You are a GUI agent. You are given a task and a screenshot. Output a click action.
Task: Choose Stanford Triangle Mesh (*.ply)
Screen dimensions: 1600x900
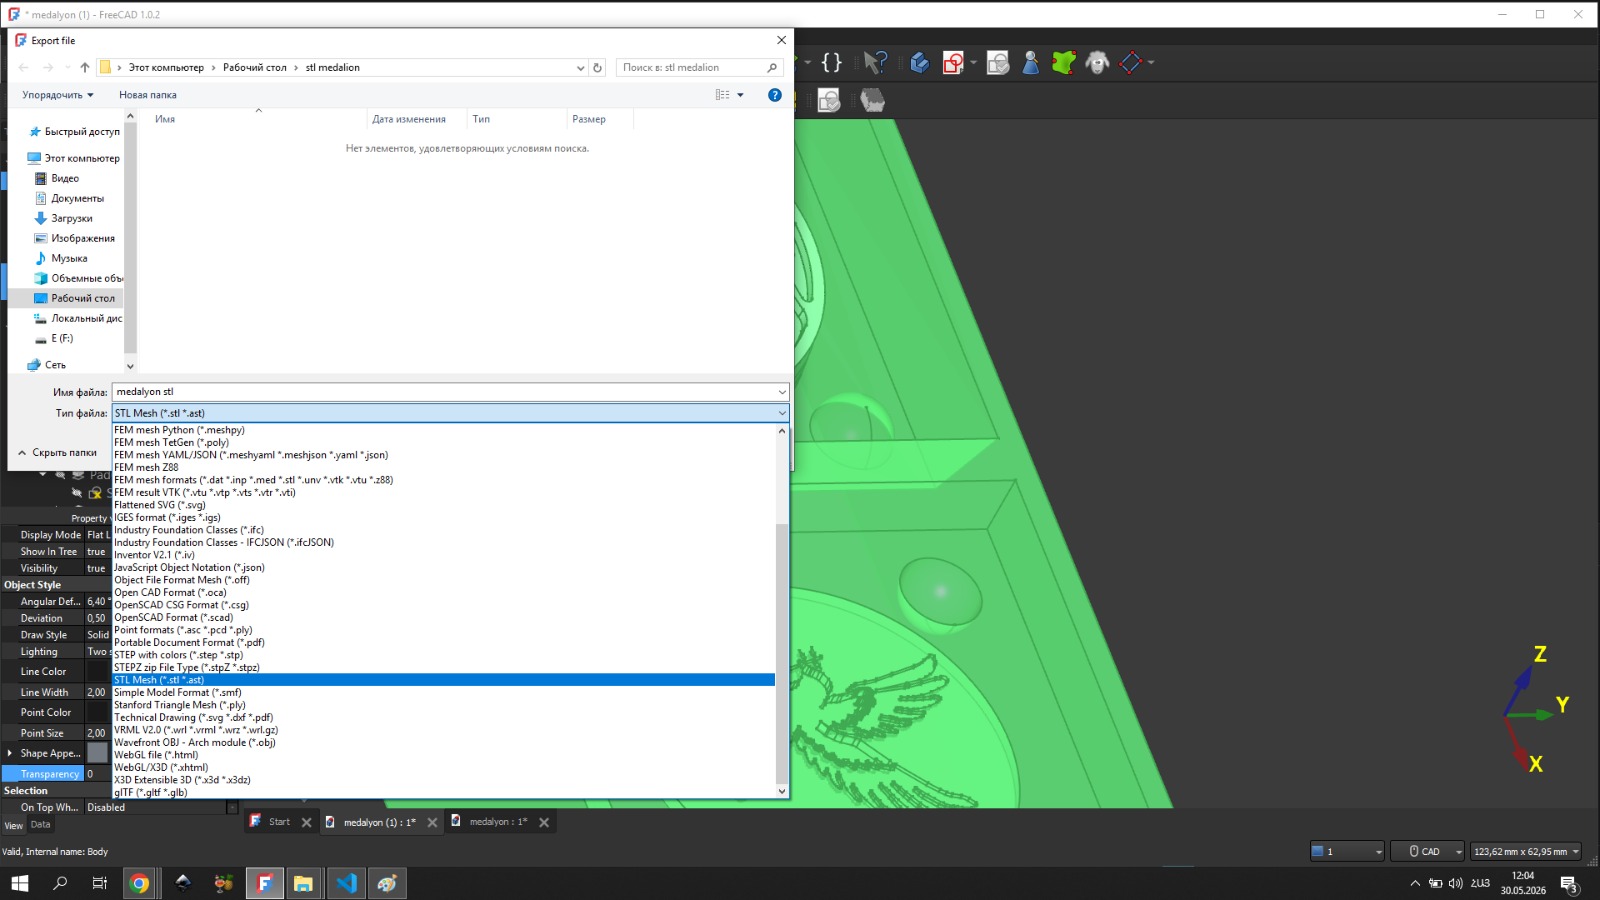(443, 705)
